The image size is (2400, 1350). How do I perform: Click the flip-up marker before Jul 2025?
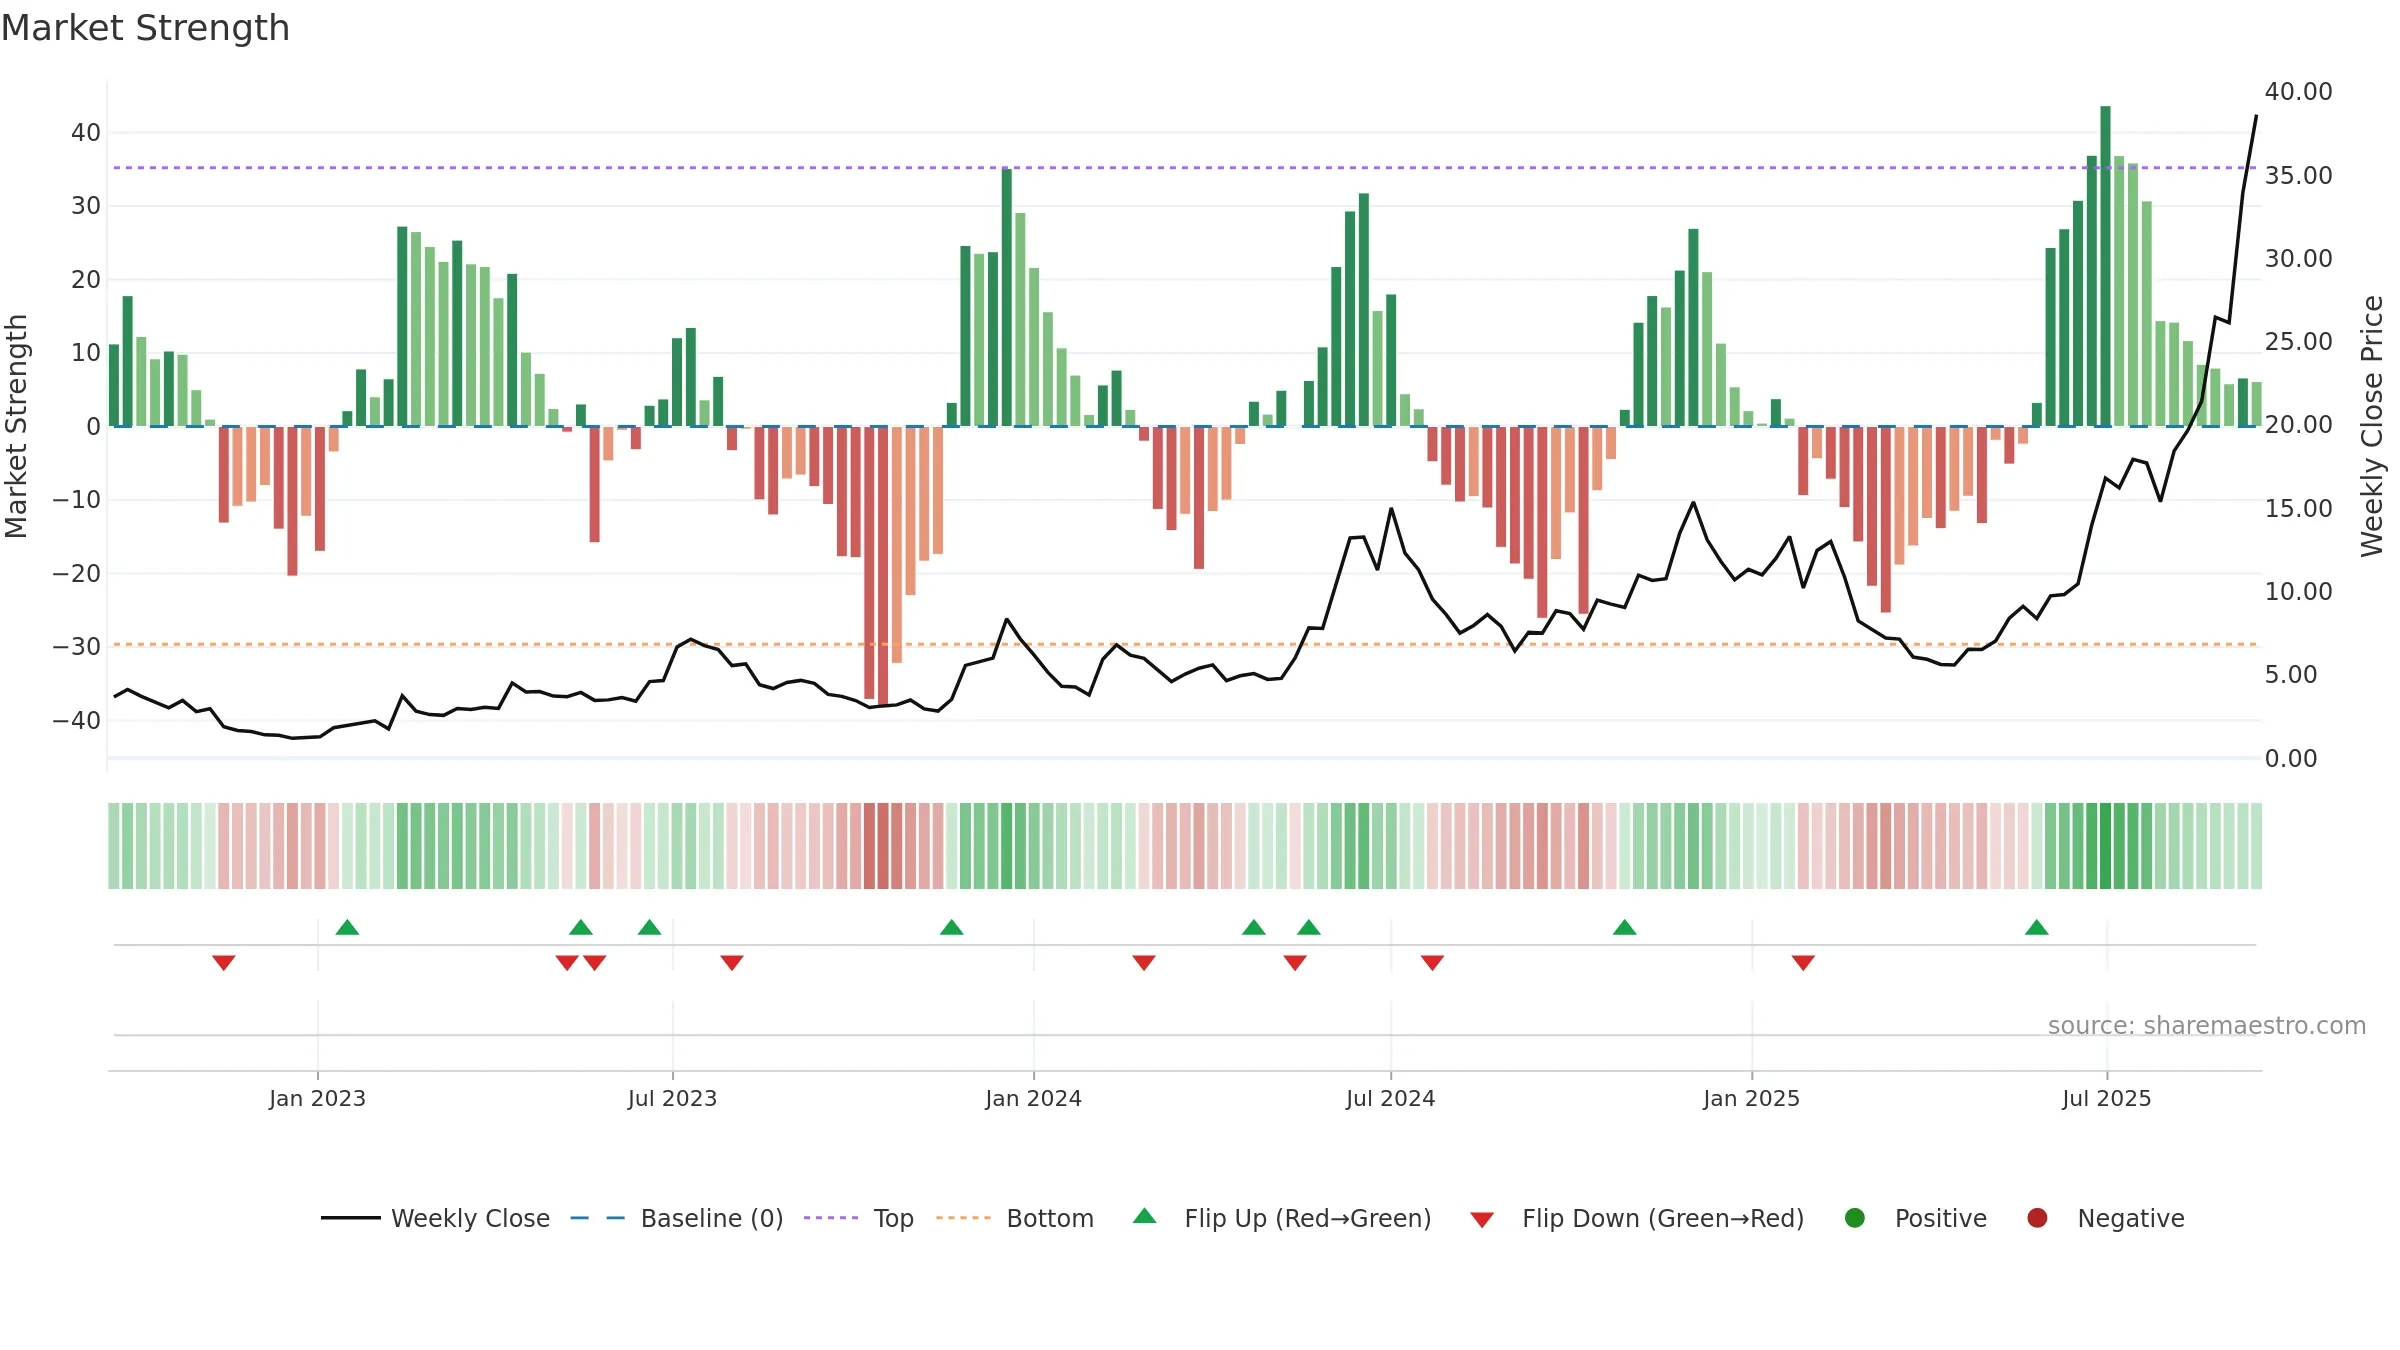[2037, 927]
